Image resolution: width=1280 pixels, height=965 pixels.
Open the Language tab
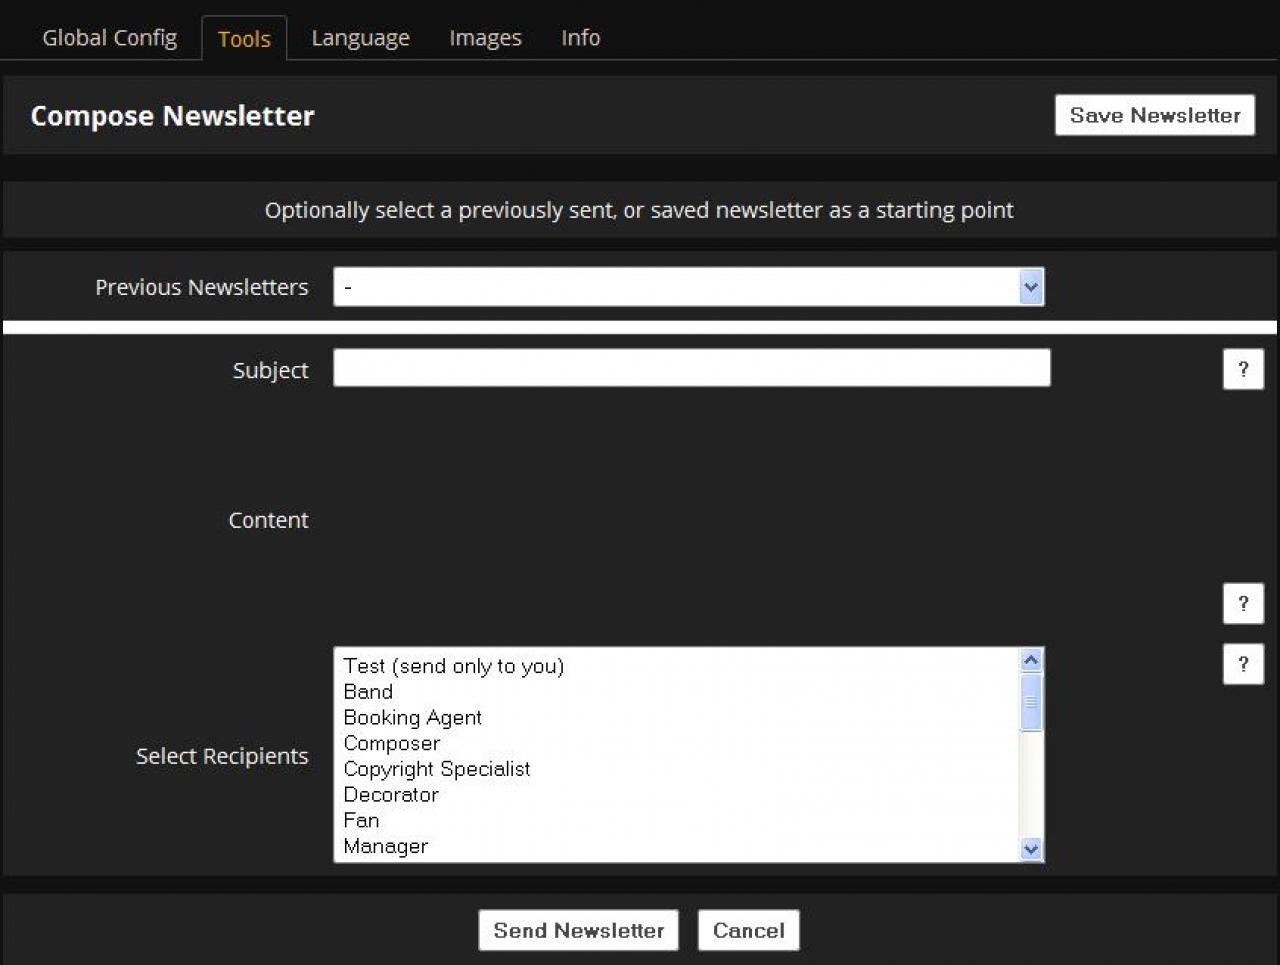[360, 38]
